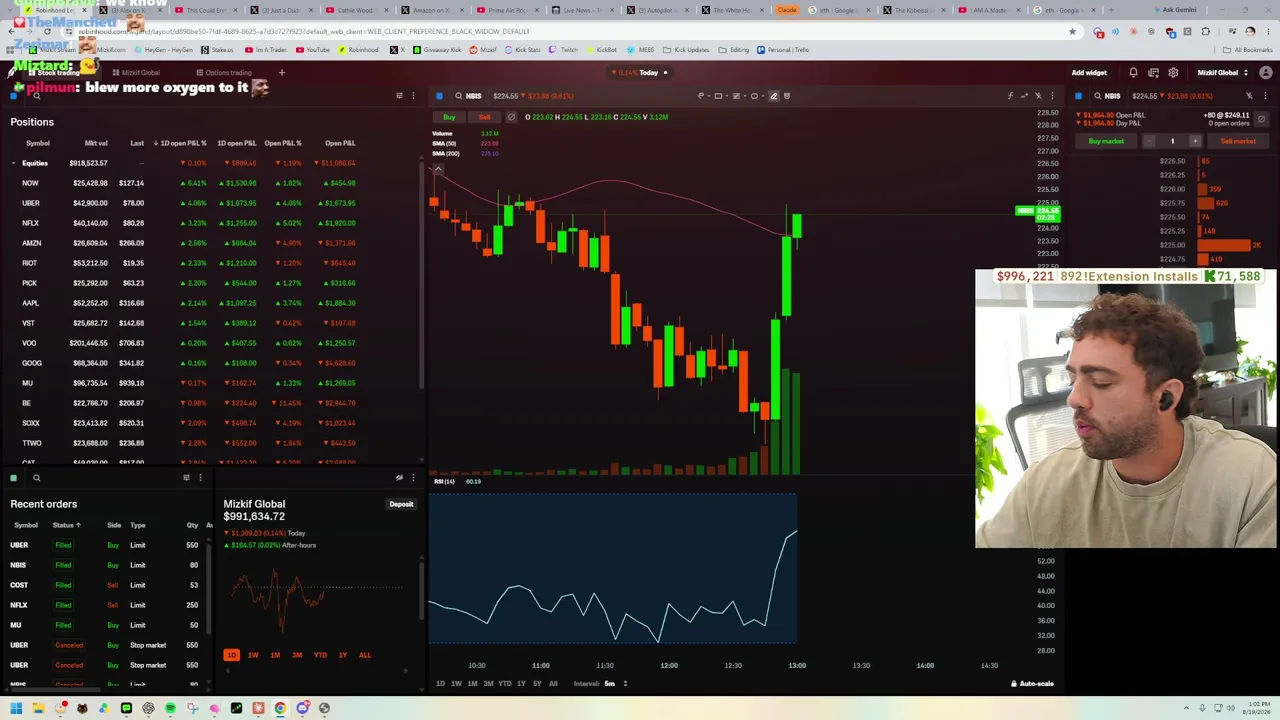Click the Buy market button
Image resolution: width=1280 pixels, height=720 pixels.
[x=1106, y=141]
